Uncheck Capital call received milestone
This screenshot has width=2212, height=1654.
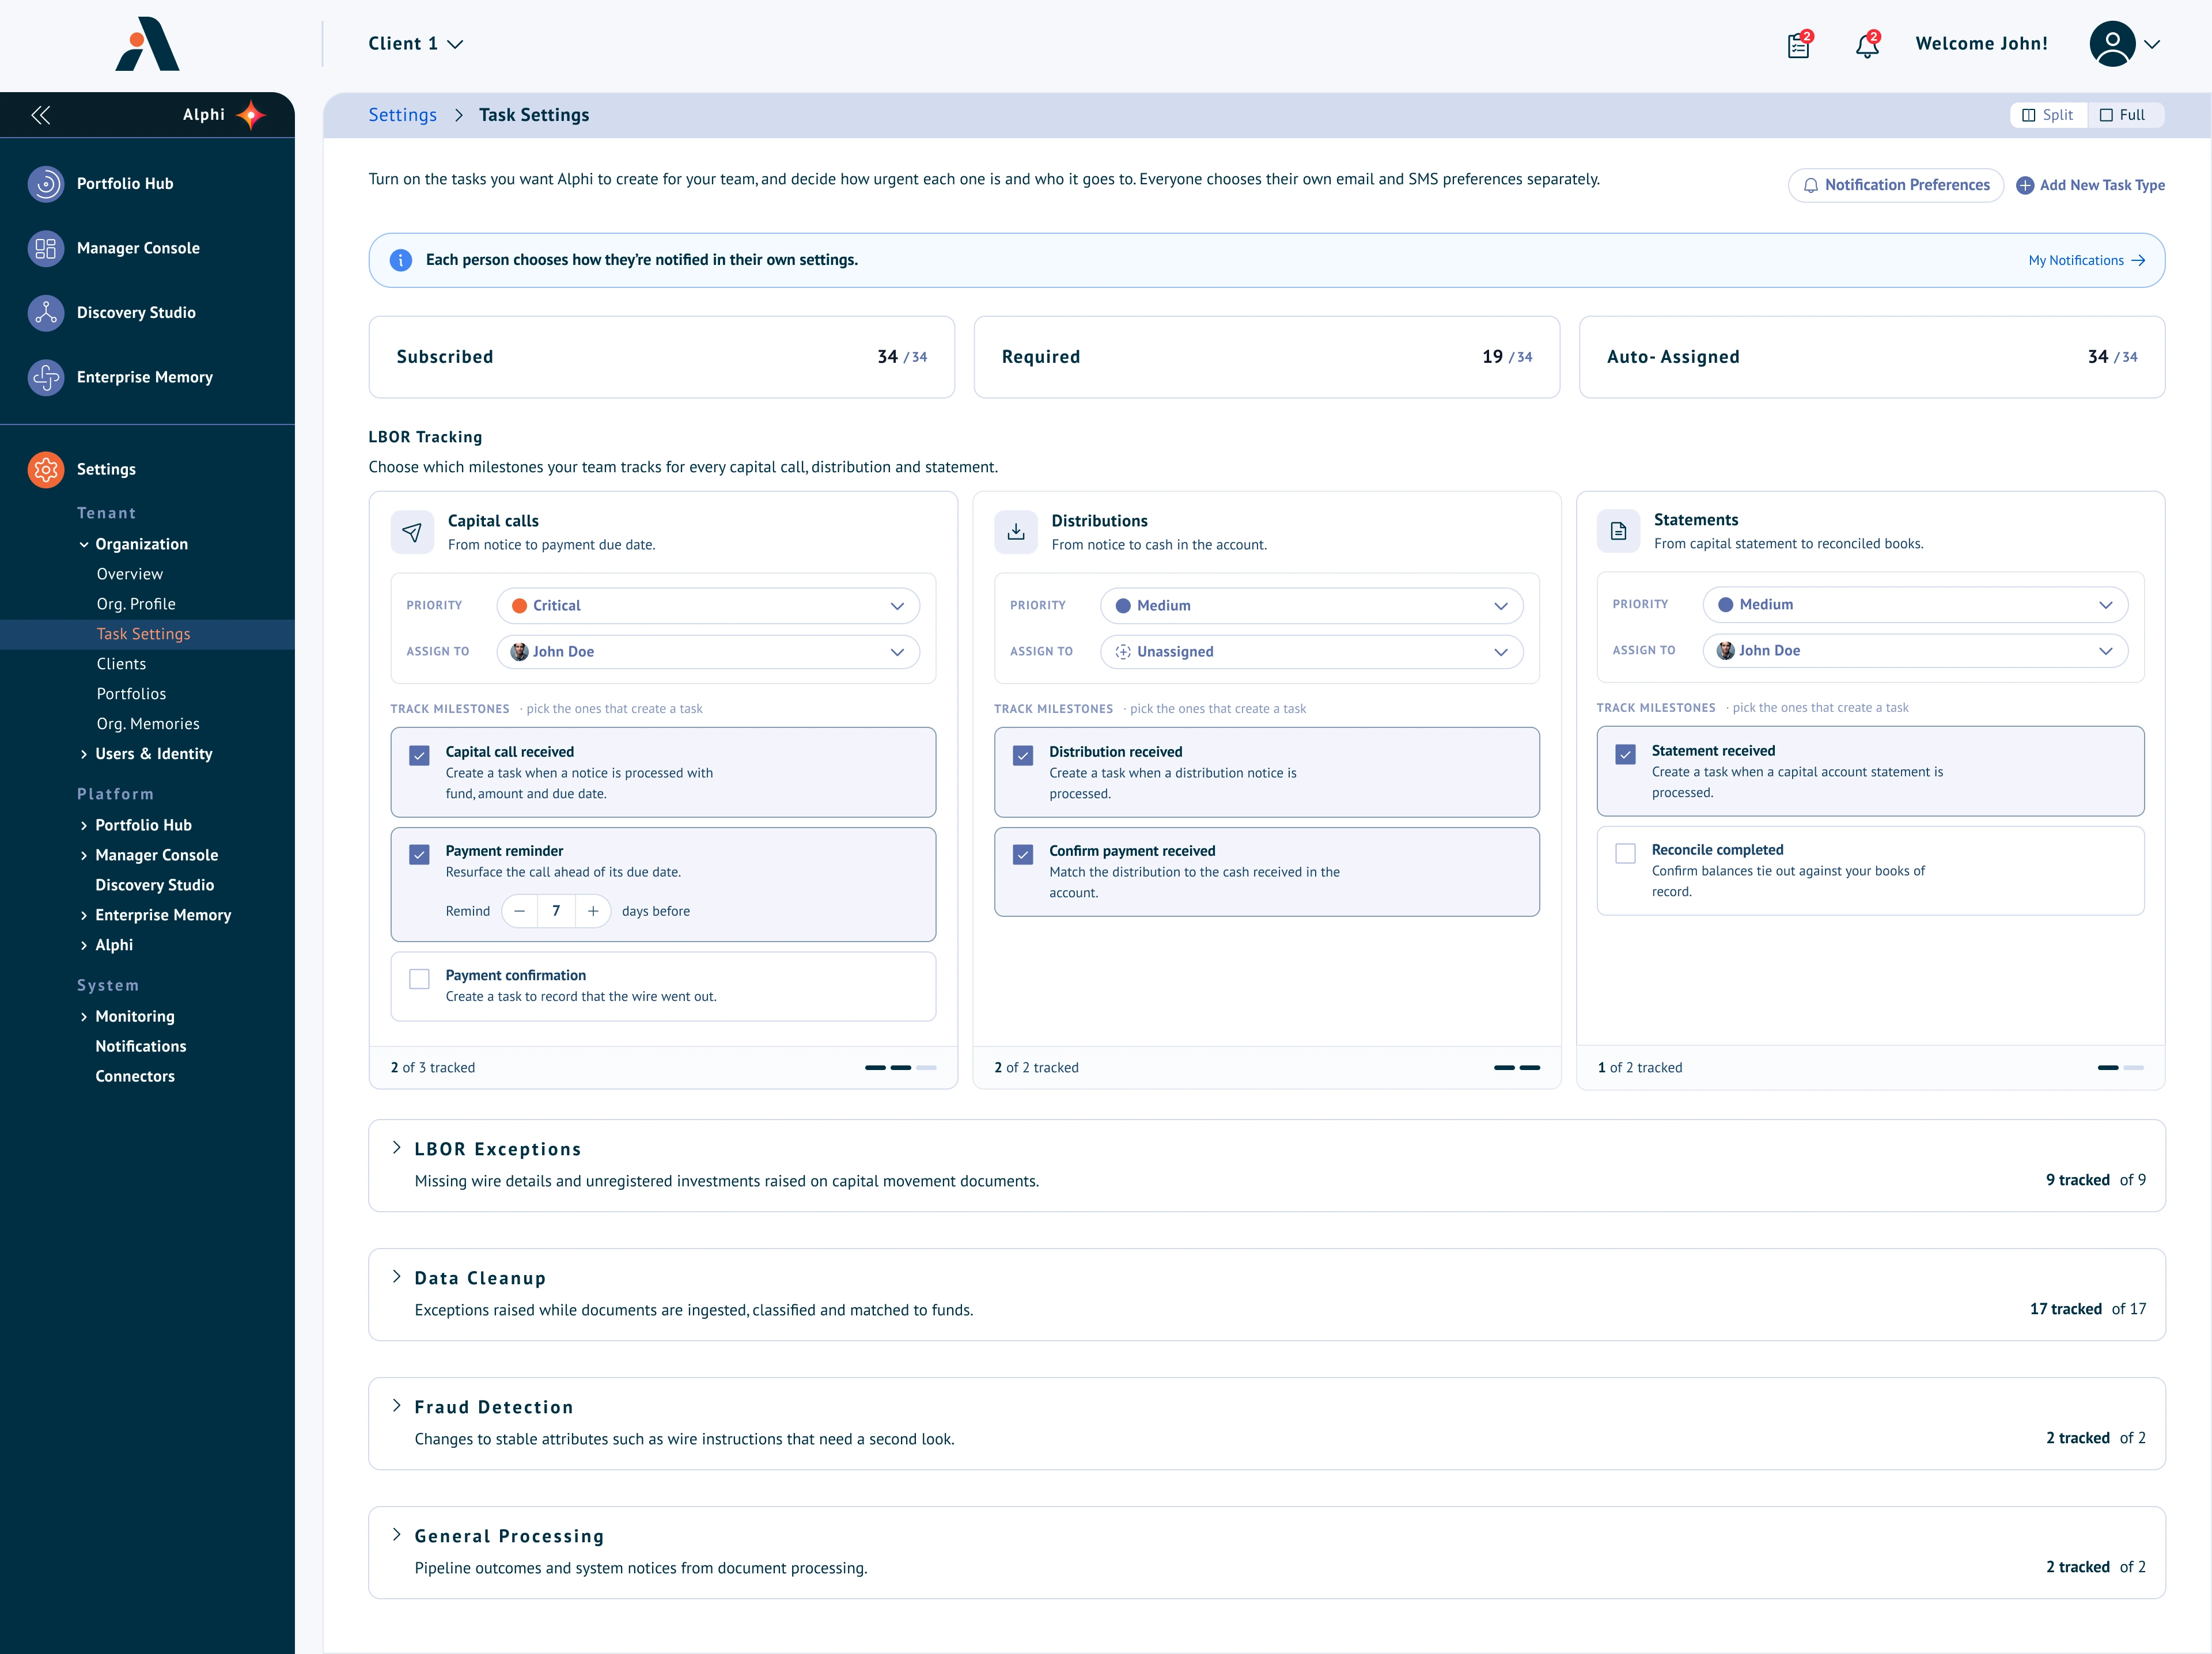coord(419,756)
